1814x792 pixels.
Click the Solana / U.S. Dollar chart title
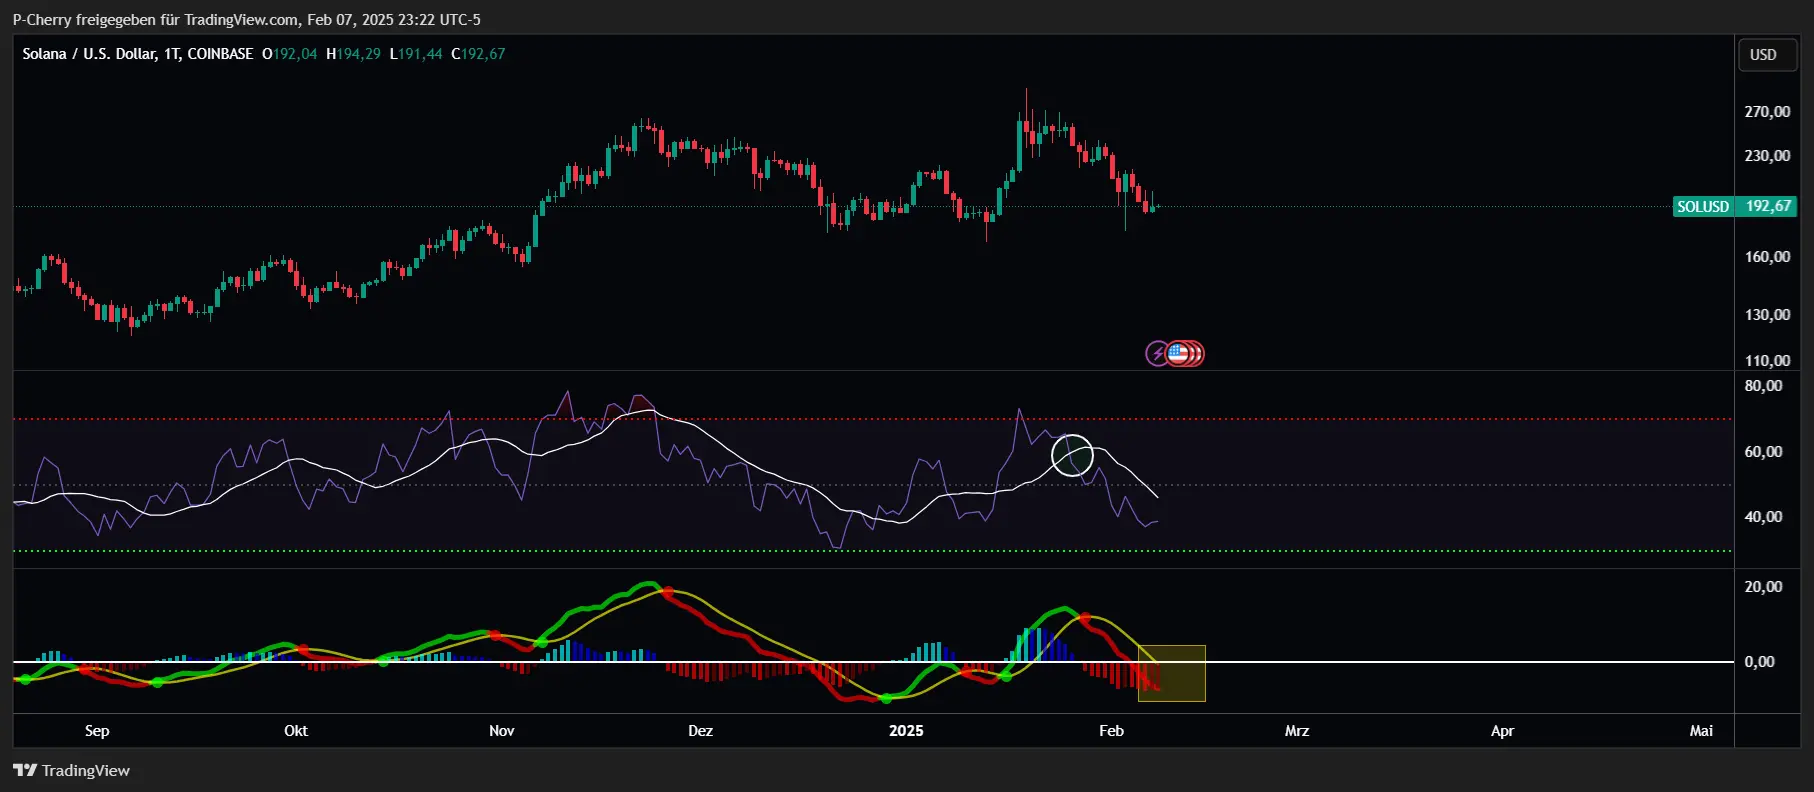[x=138, y=54]
